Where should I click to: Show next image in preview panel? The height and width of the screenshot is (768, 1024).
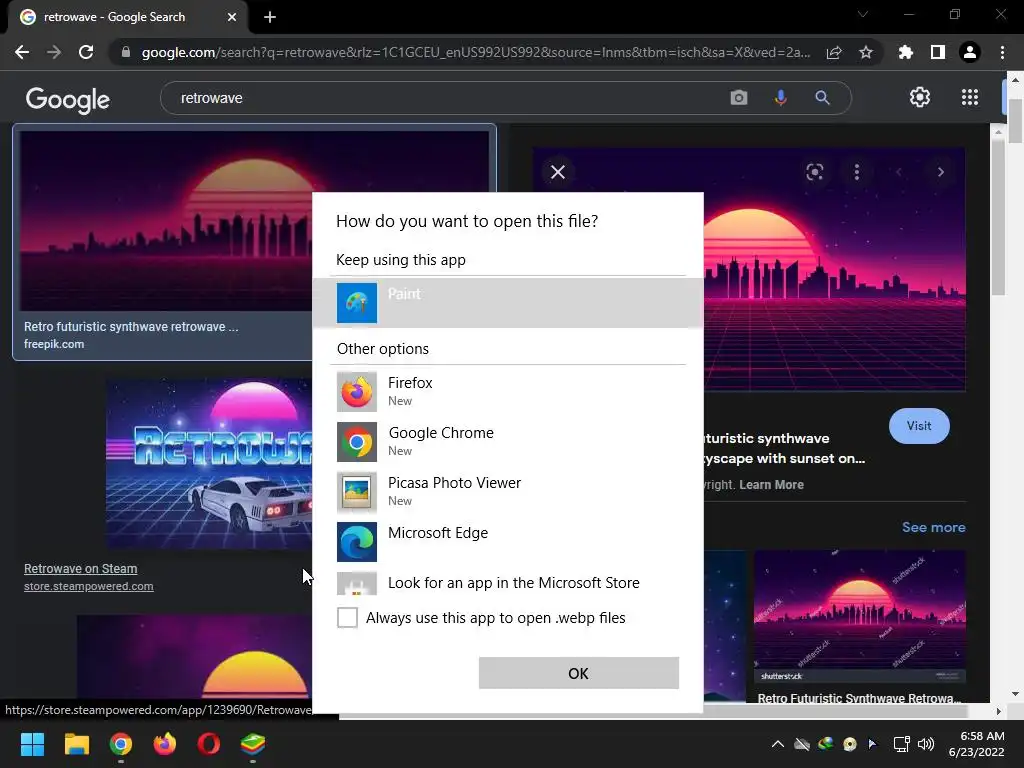coord(940,172)
